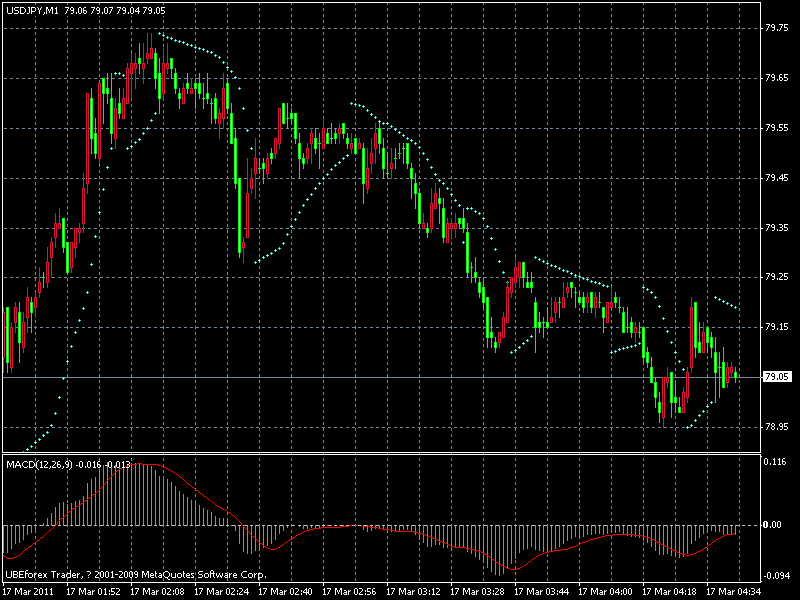Click the 17 Mar 01:52 time label
800x600 pixels.
coord(93,592)
